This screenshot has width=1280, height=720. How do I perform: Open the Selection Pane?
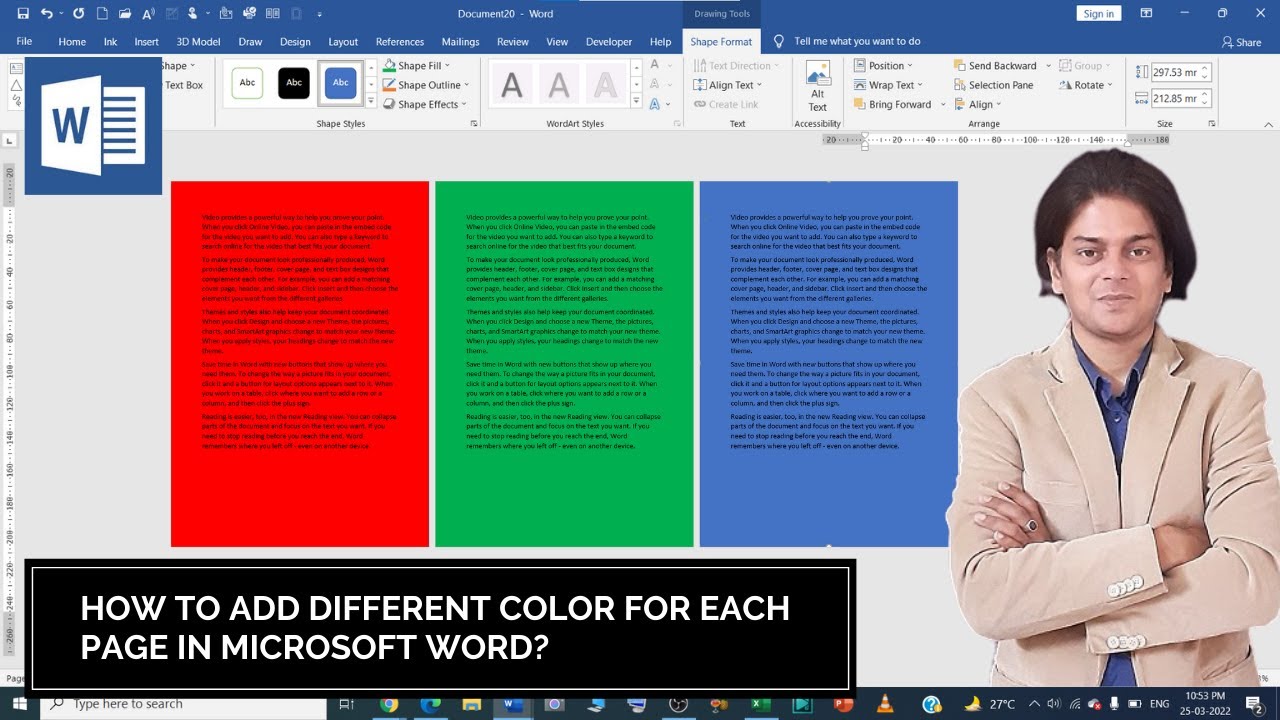(993, 85)
